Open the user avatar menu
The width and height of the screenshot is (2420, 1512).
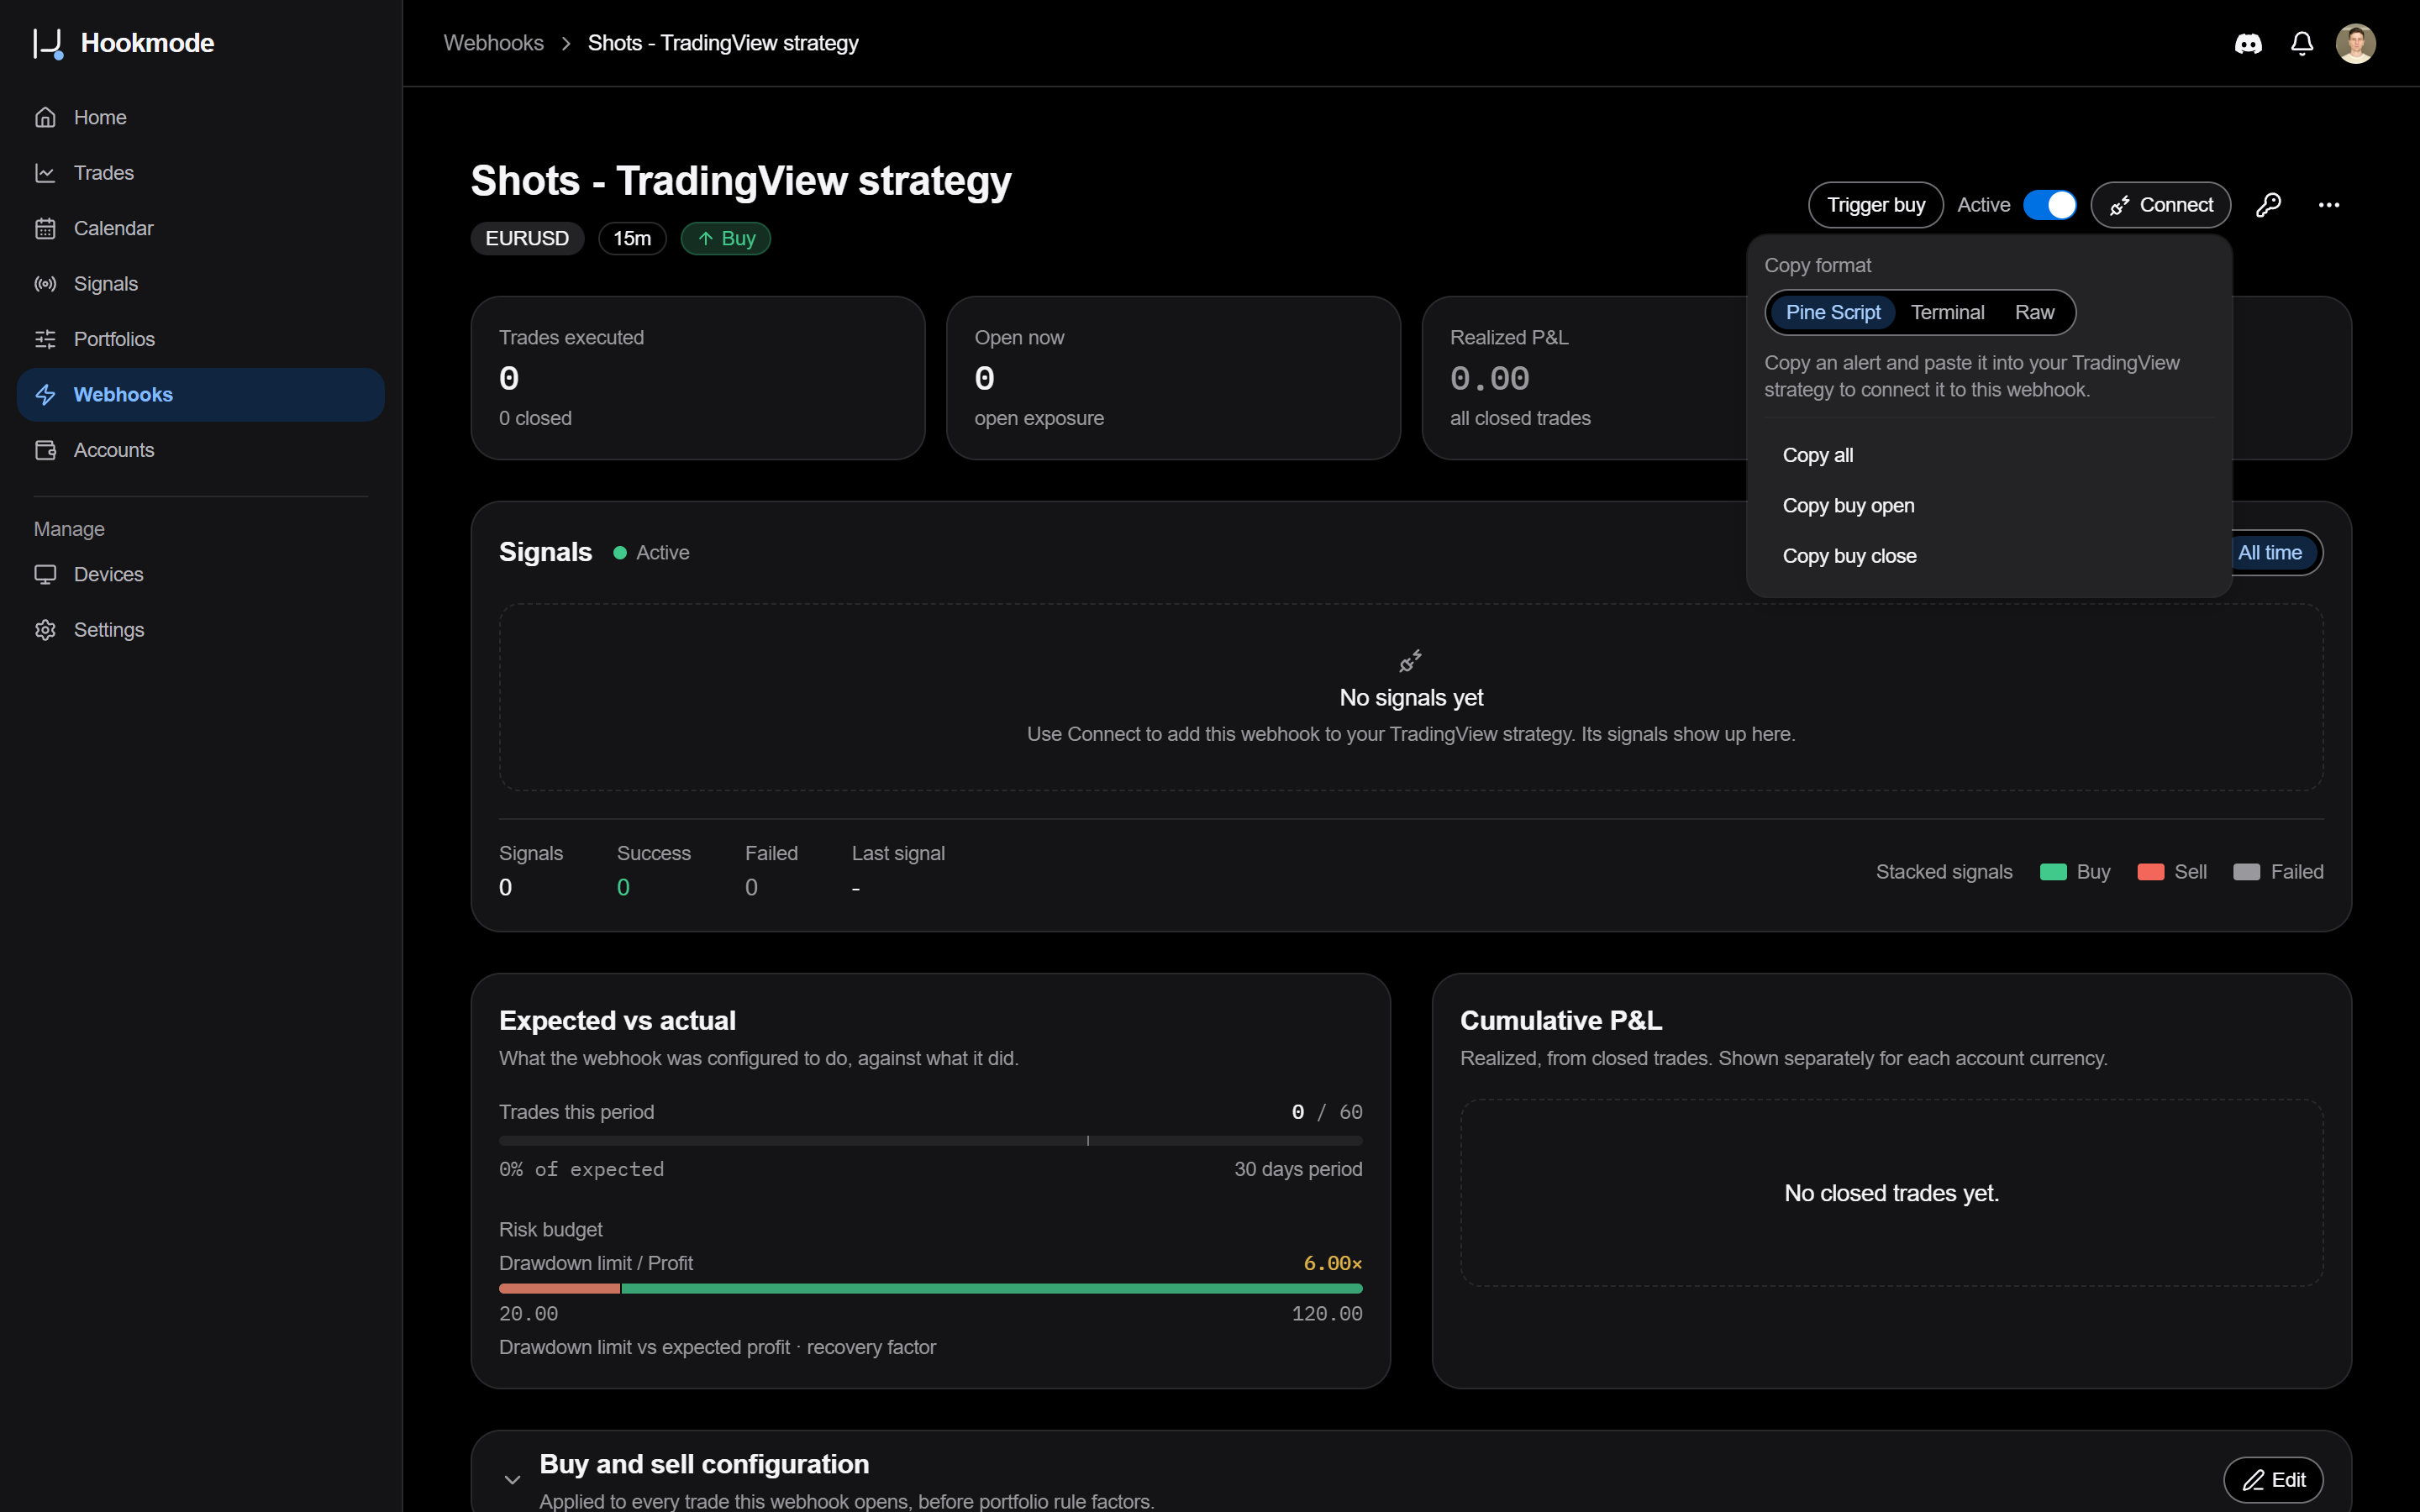point(2355,43)
